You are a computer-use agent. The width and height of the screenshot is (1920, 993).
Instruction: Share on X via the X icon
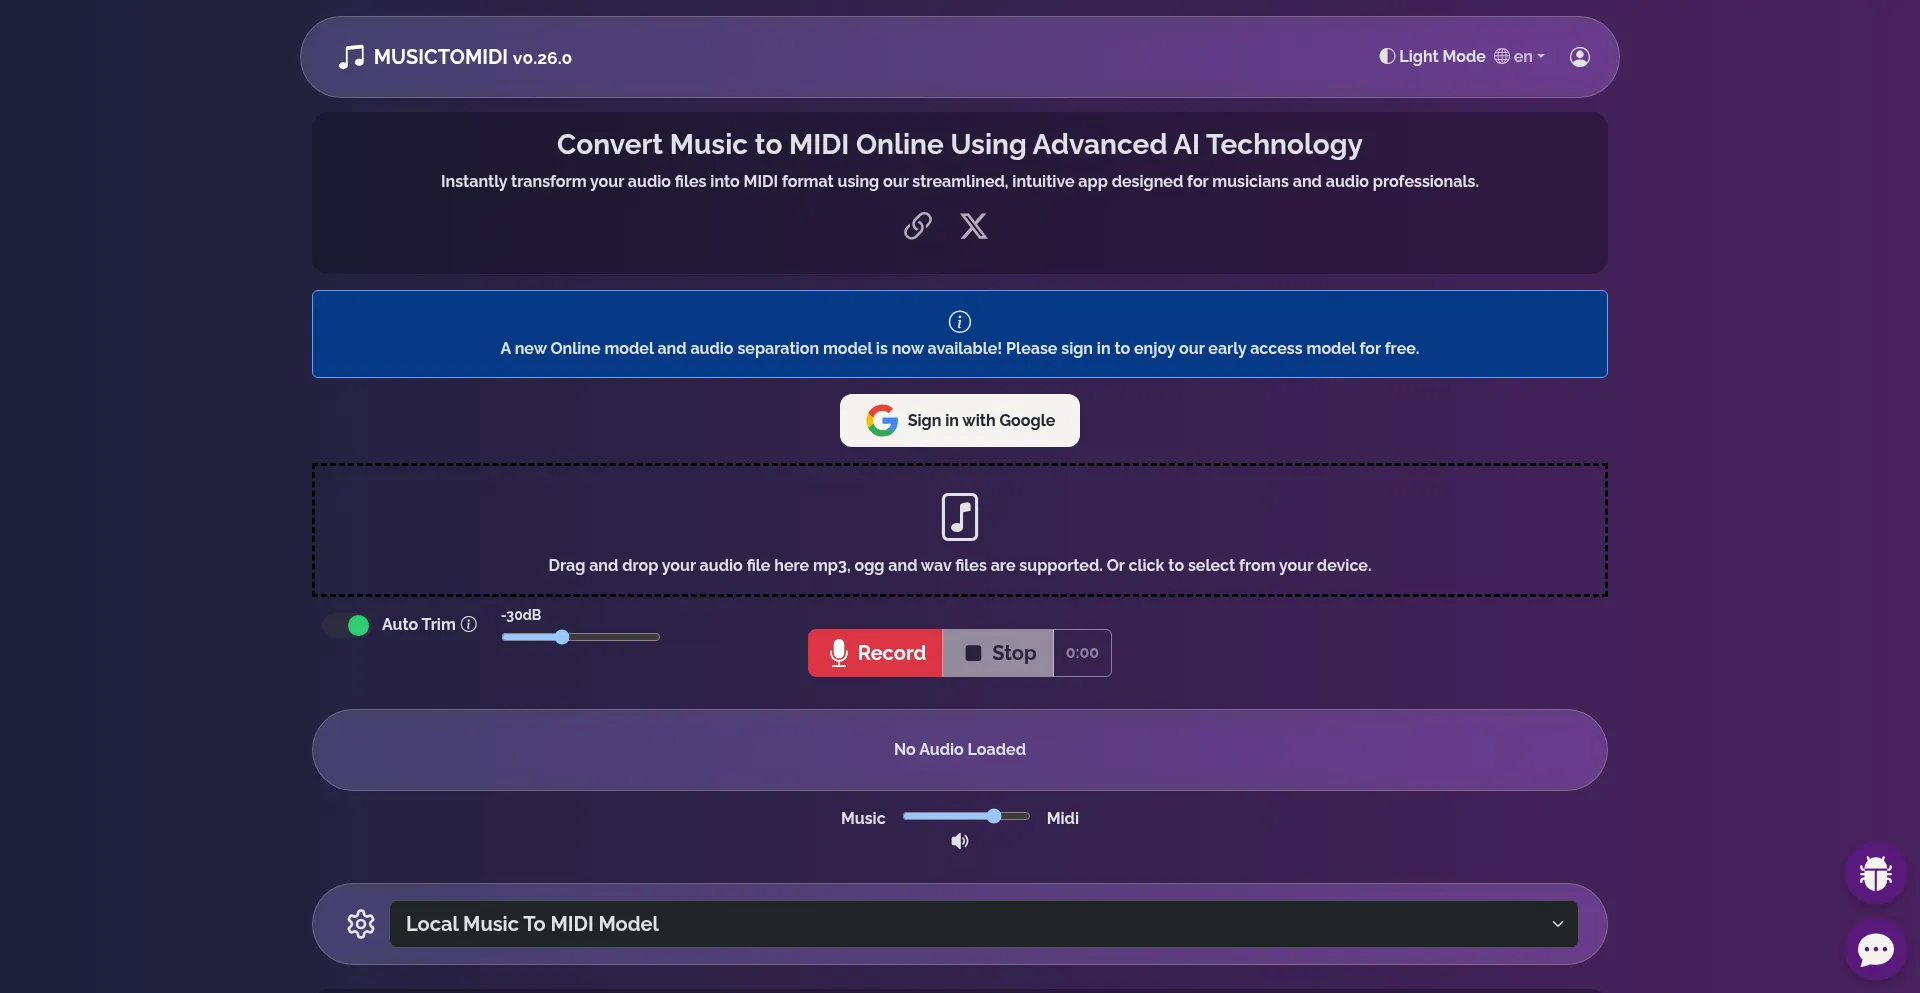(974, 226)
